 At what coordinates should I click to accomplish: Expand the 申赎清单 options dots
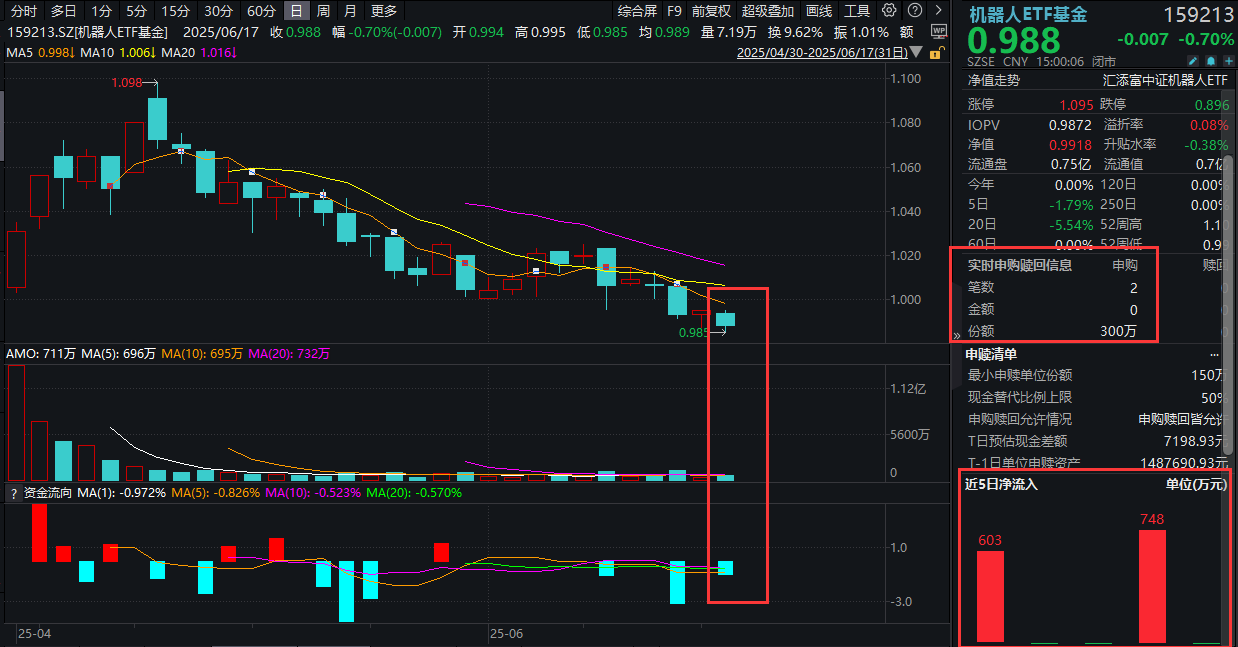pos(1215,354)
